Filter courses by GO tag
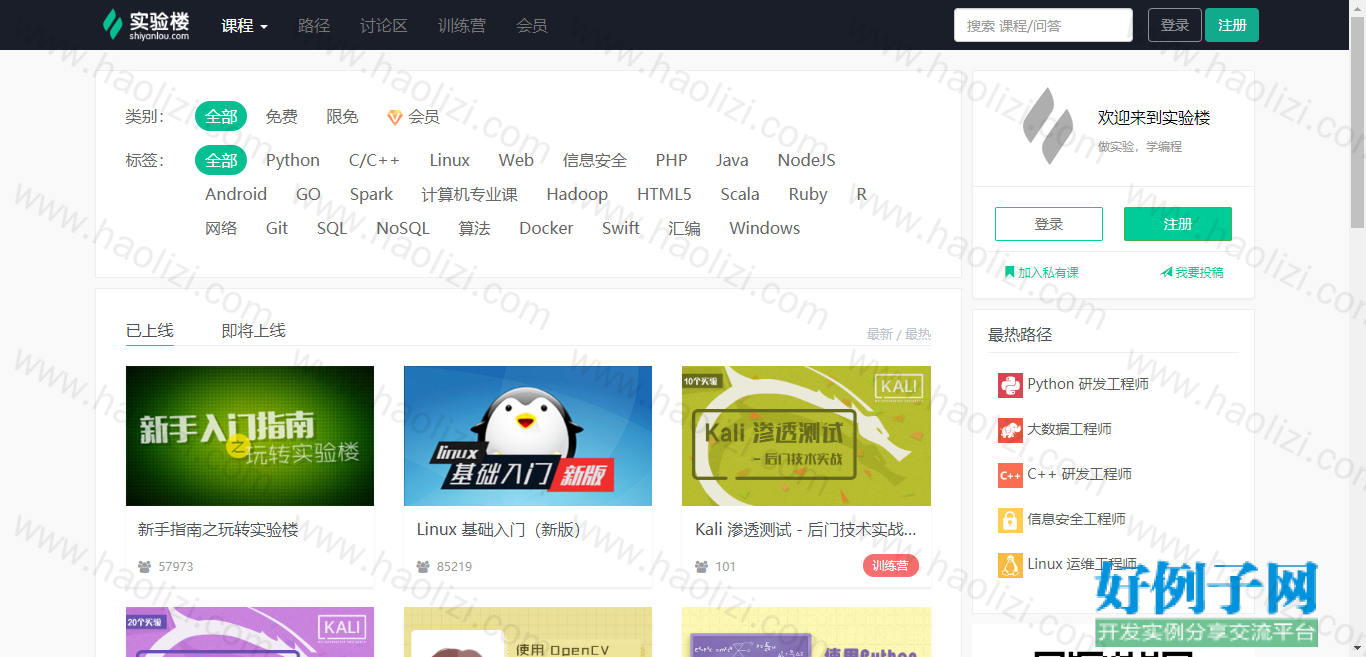Screen dimensions: 1366x657 308,194
